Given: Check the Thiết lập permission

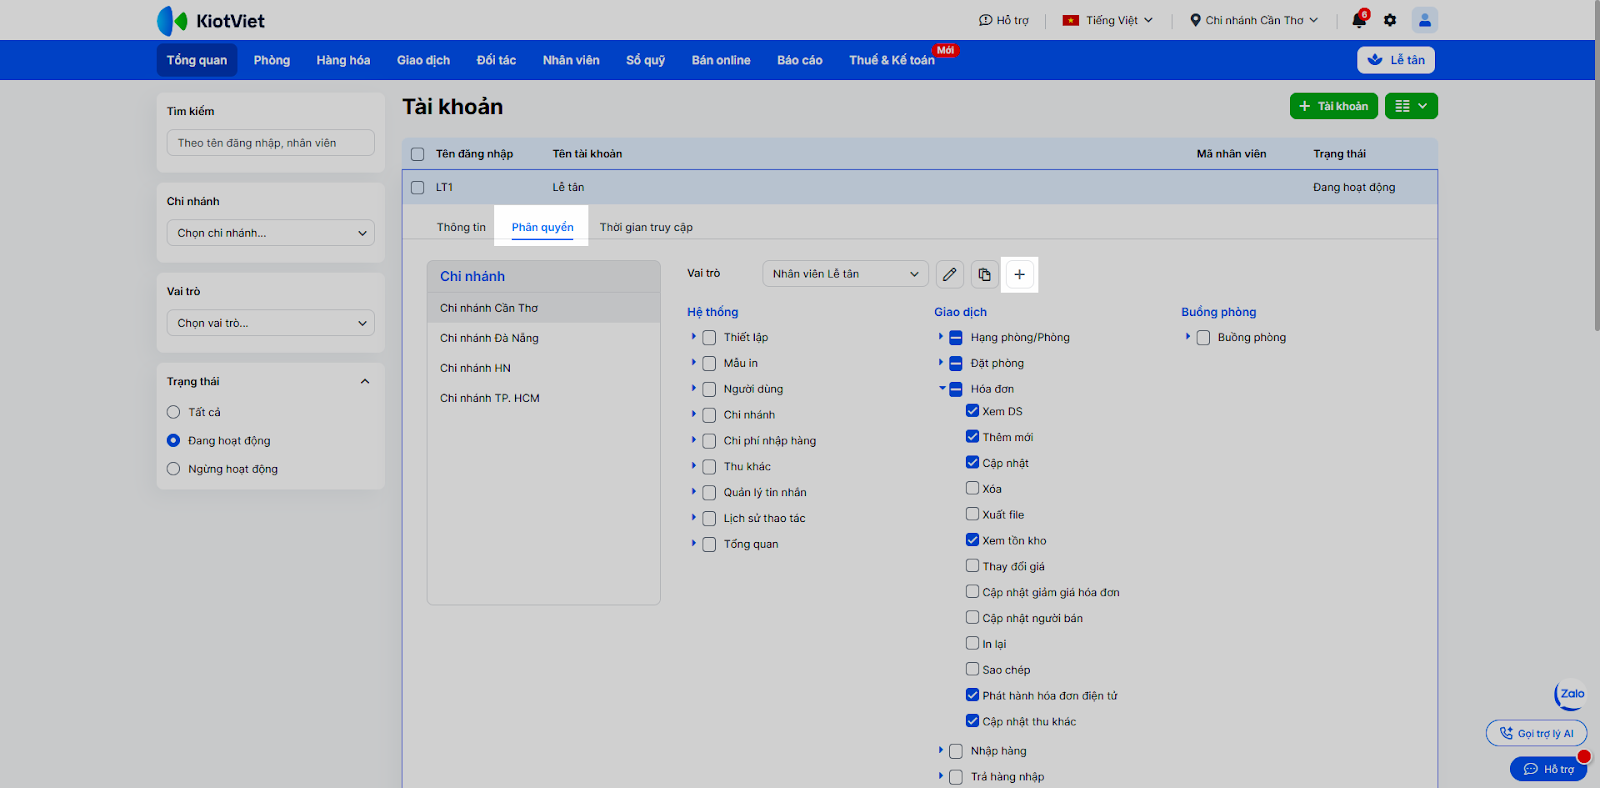Looking at the screenshot, I should (x=709, y=338).
